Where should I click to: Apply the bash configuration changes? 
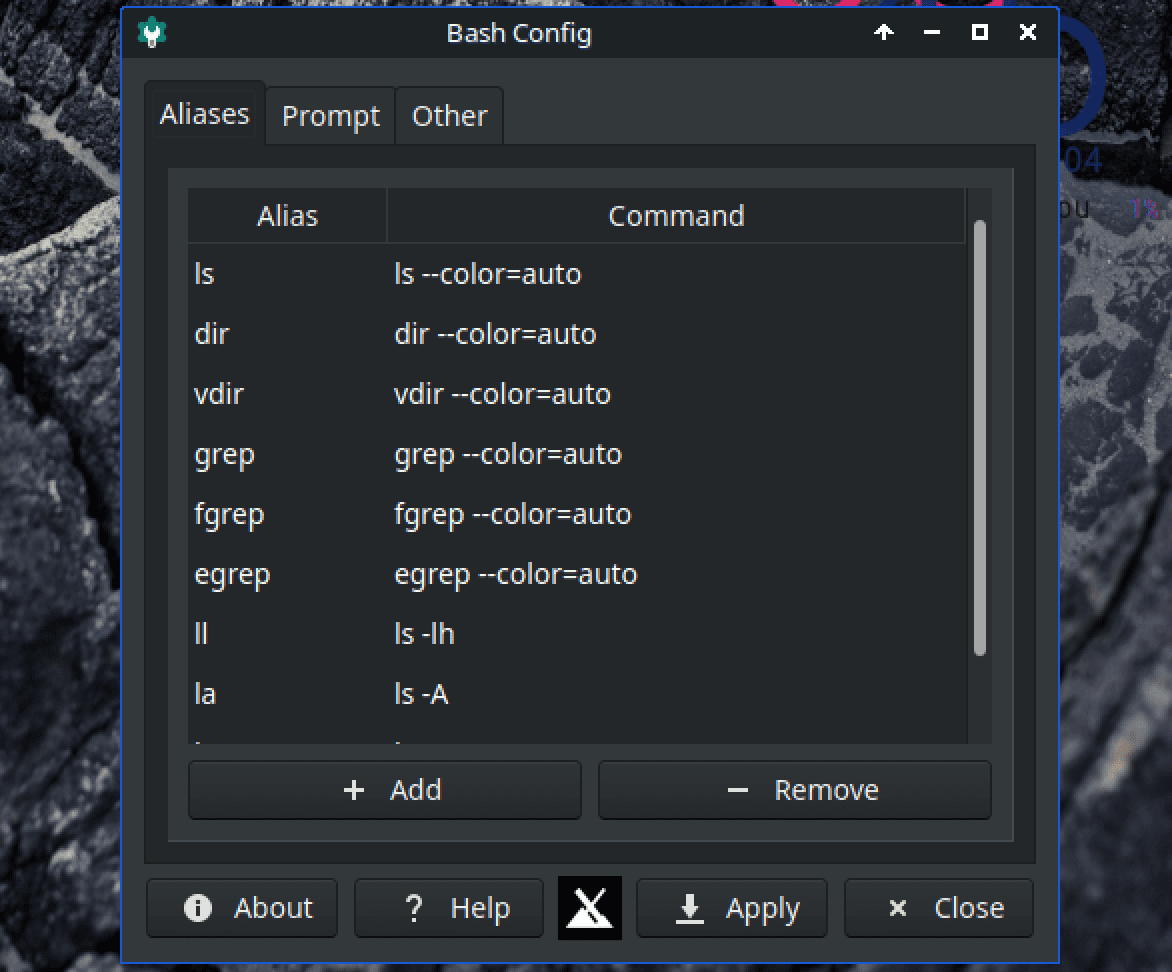732,908
